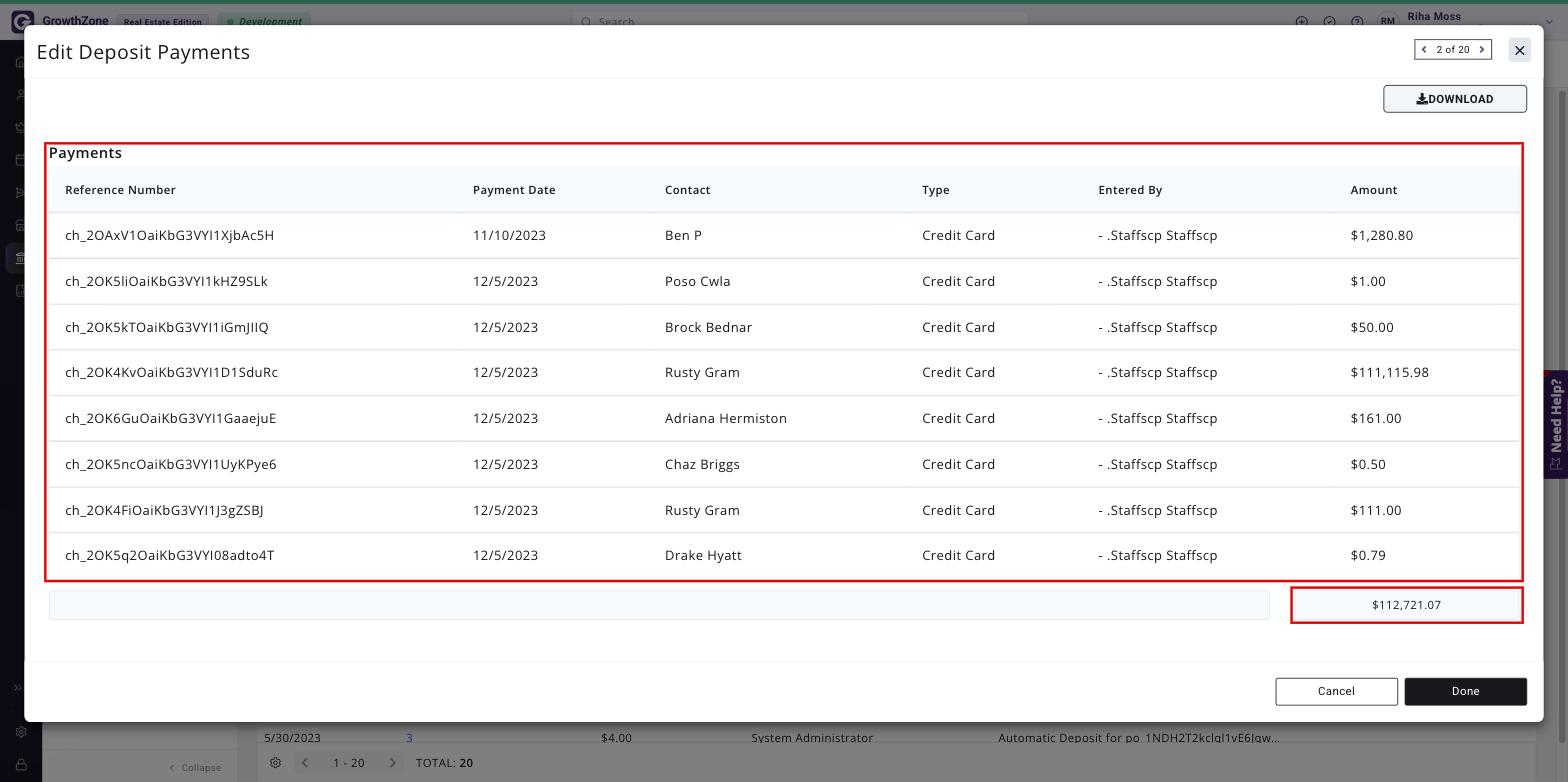Go to the next deposit record arrow
Image resolution: width=1568 pixels, height=782 pixels.
pos(1482,50)
